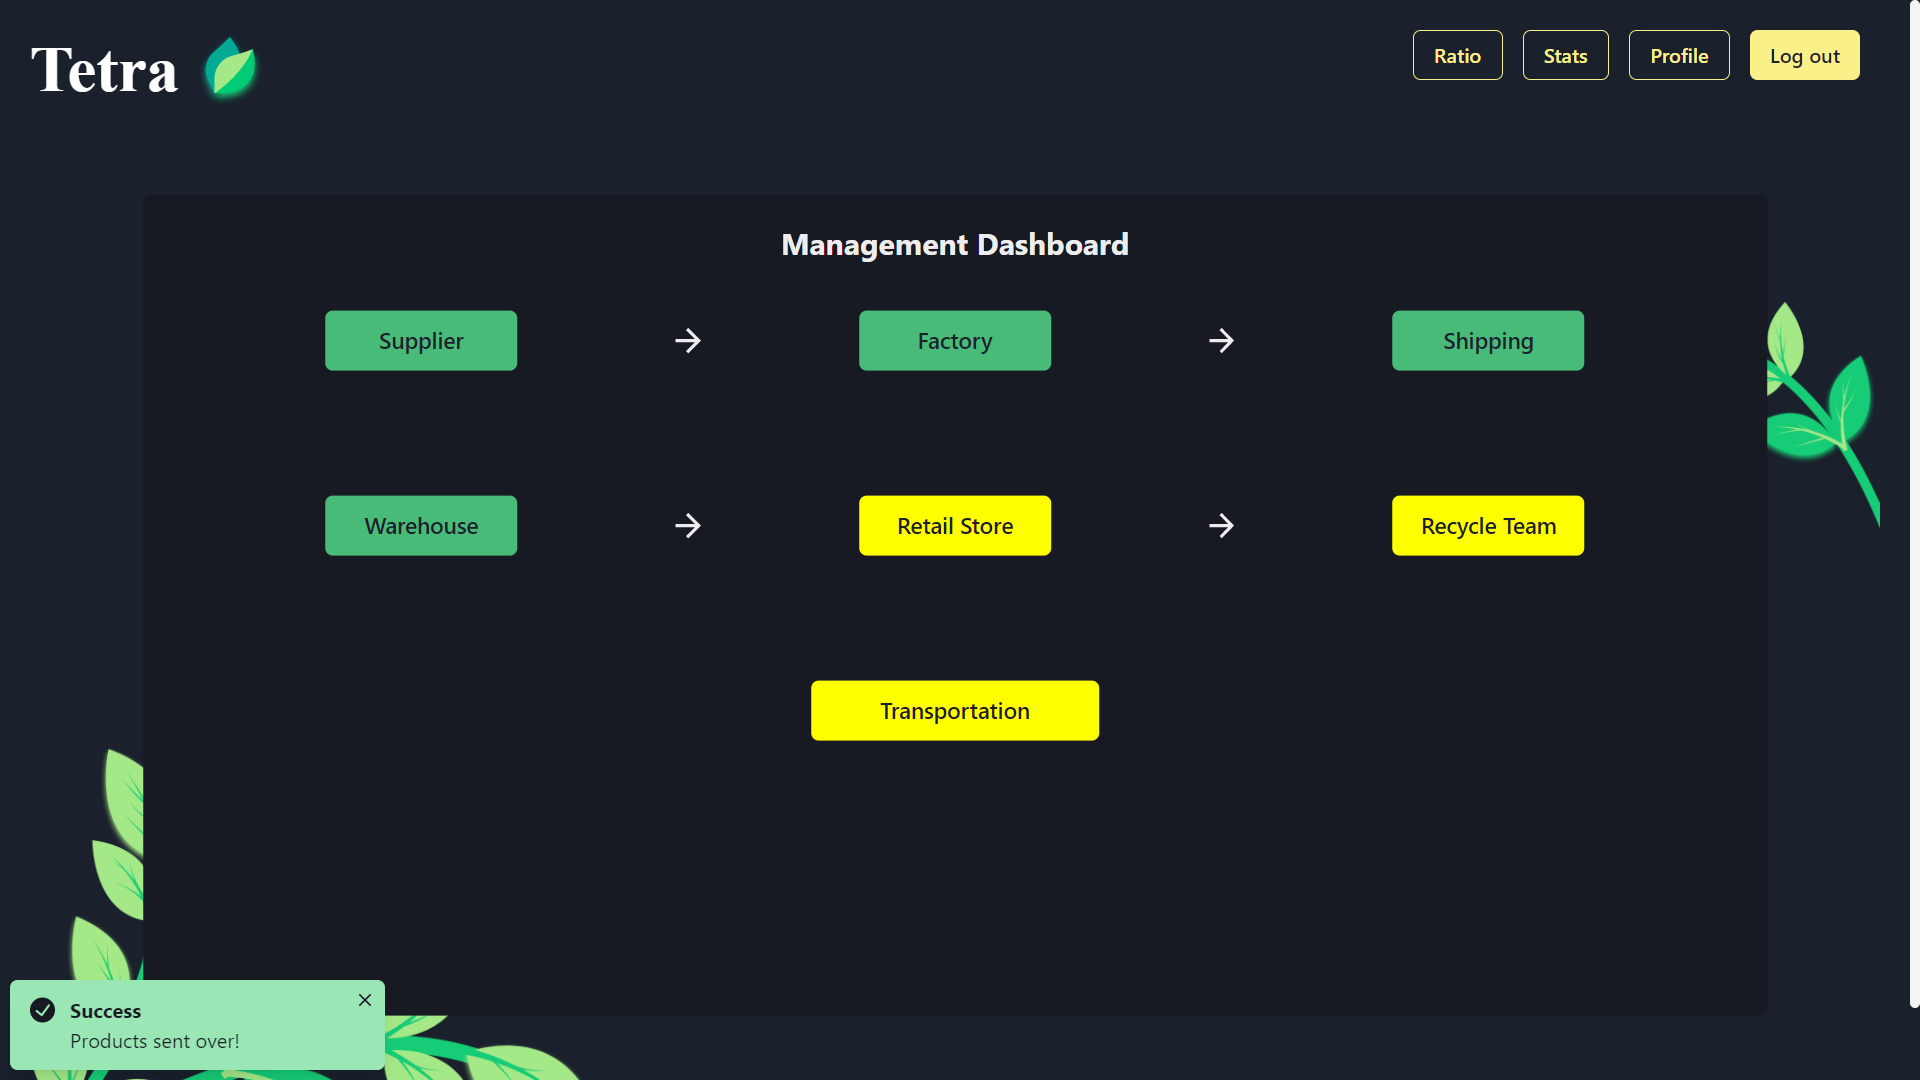Dismiss the Success notification with X

point(365,1000)
